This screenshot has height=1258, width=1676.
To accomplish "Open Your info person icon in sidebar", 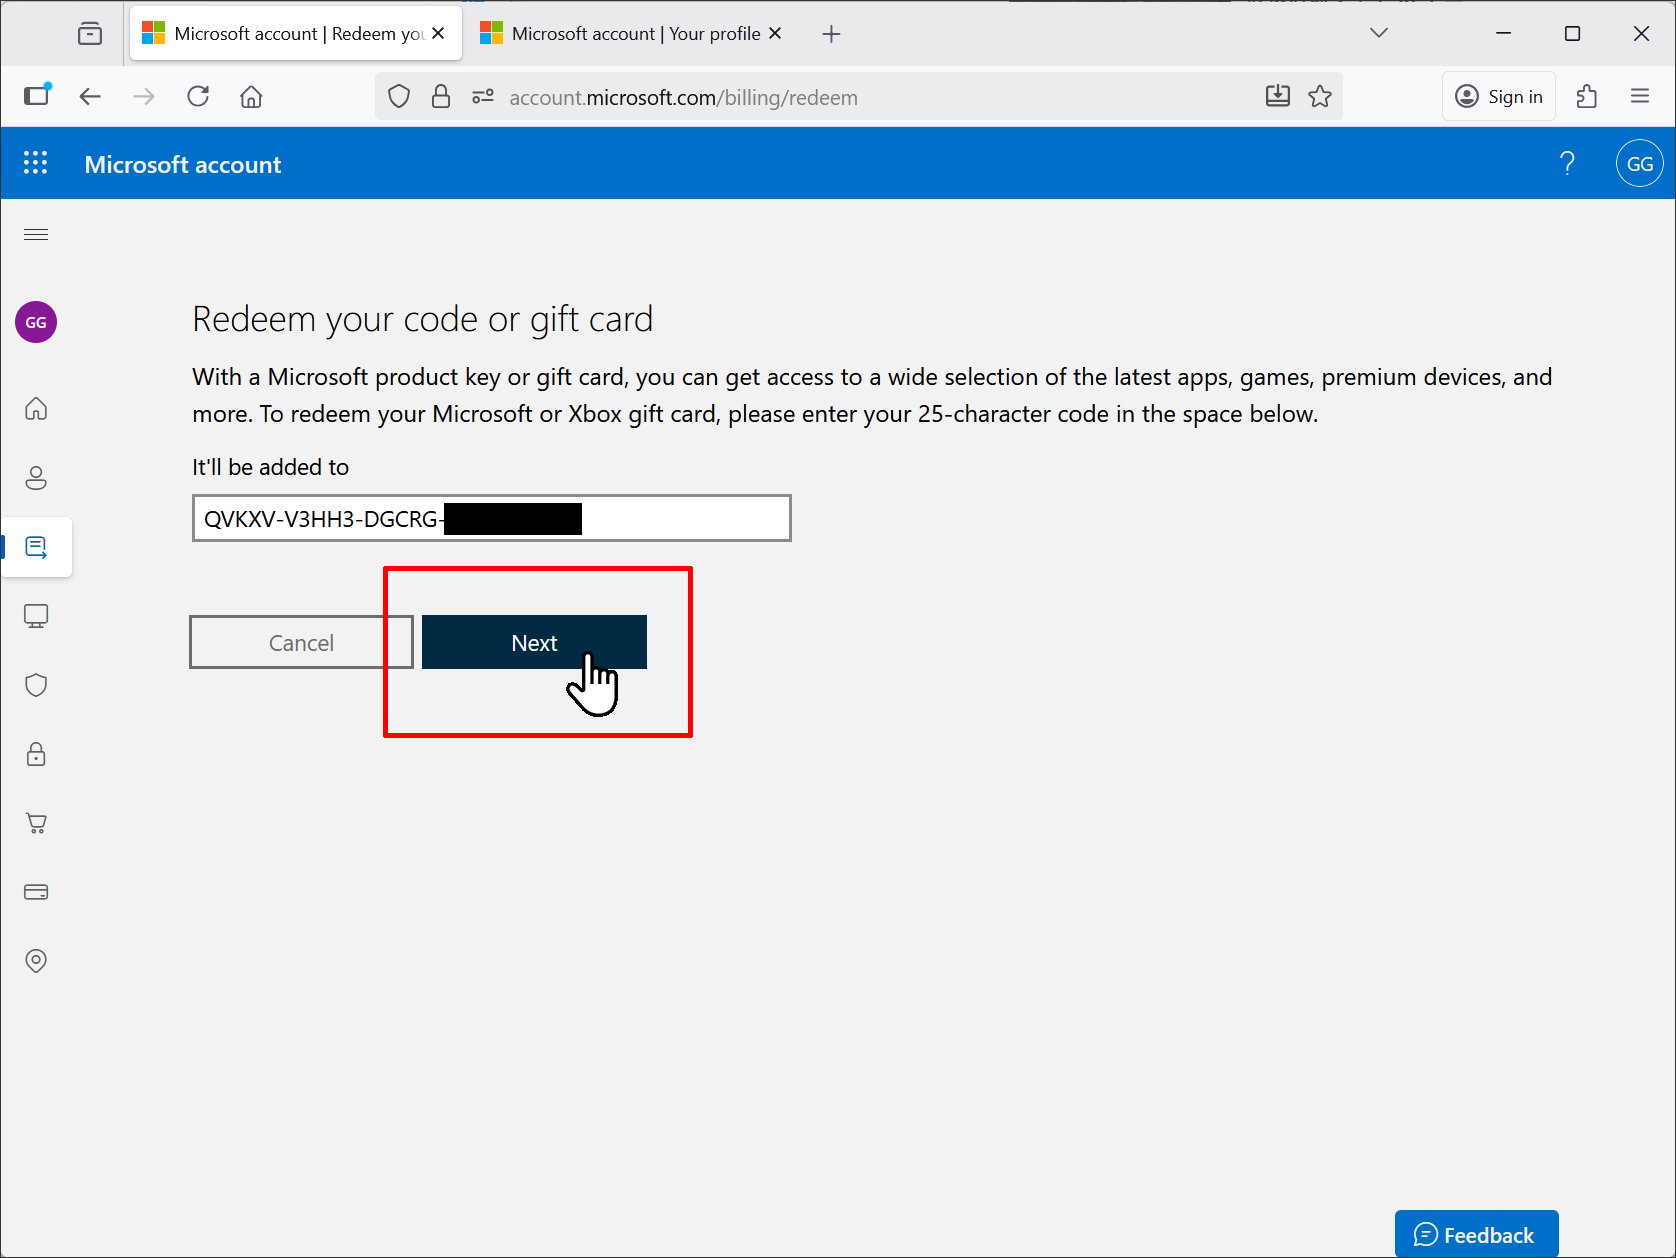I will click(x=36, y=478).
